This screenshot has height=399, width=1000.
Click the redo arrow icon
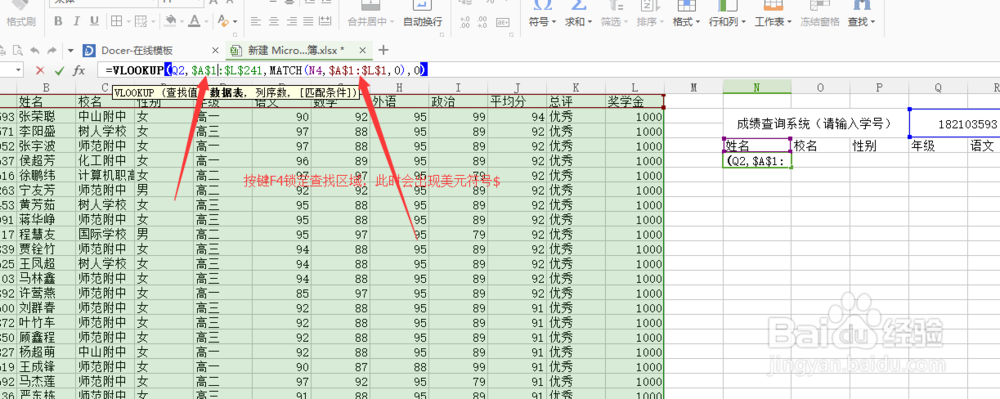(x=52, y=50)
